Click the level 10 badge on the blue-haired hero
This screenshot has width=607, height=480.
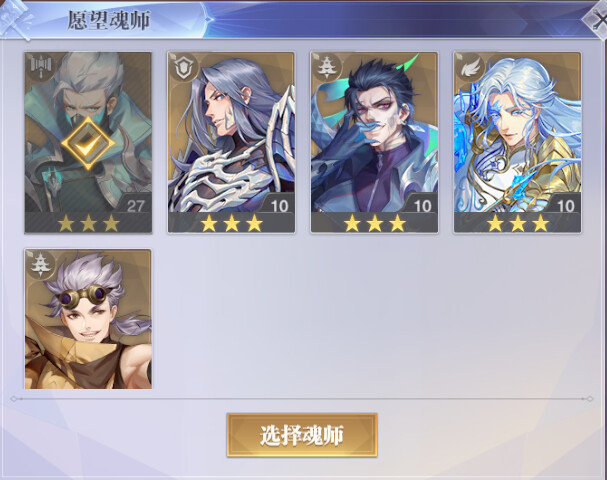tap(565, 206)
